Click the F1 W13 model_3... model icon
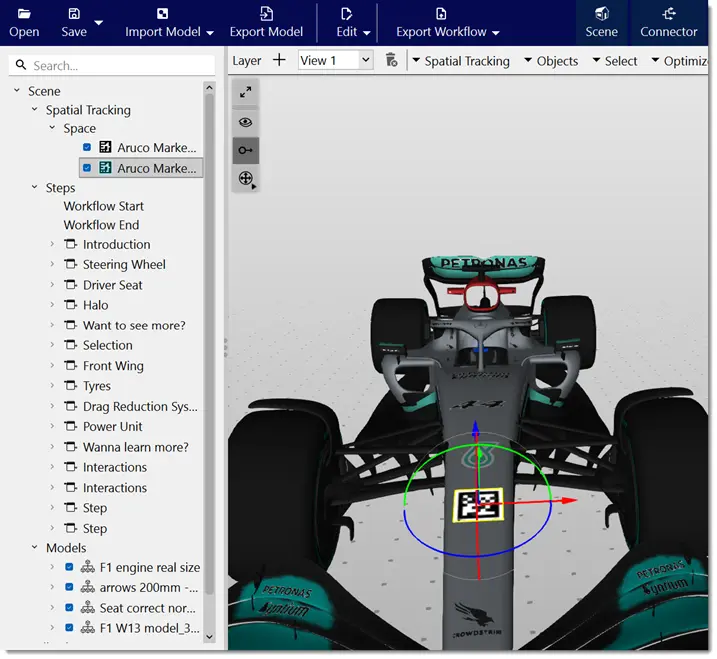Screen dimensions: 717x659 (88, 628)
